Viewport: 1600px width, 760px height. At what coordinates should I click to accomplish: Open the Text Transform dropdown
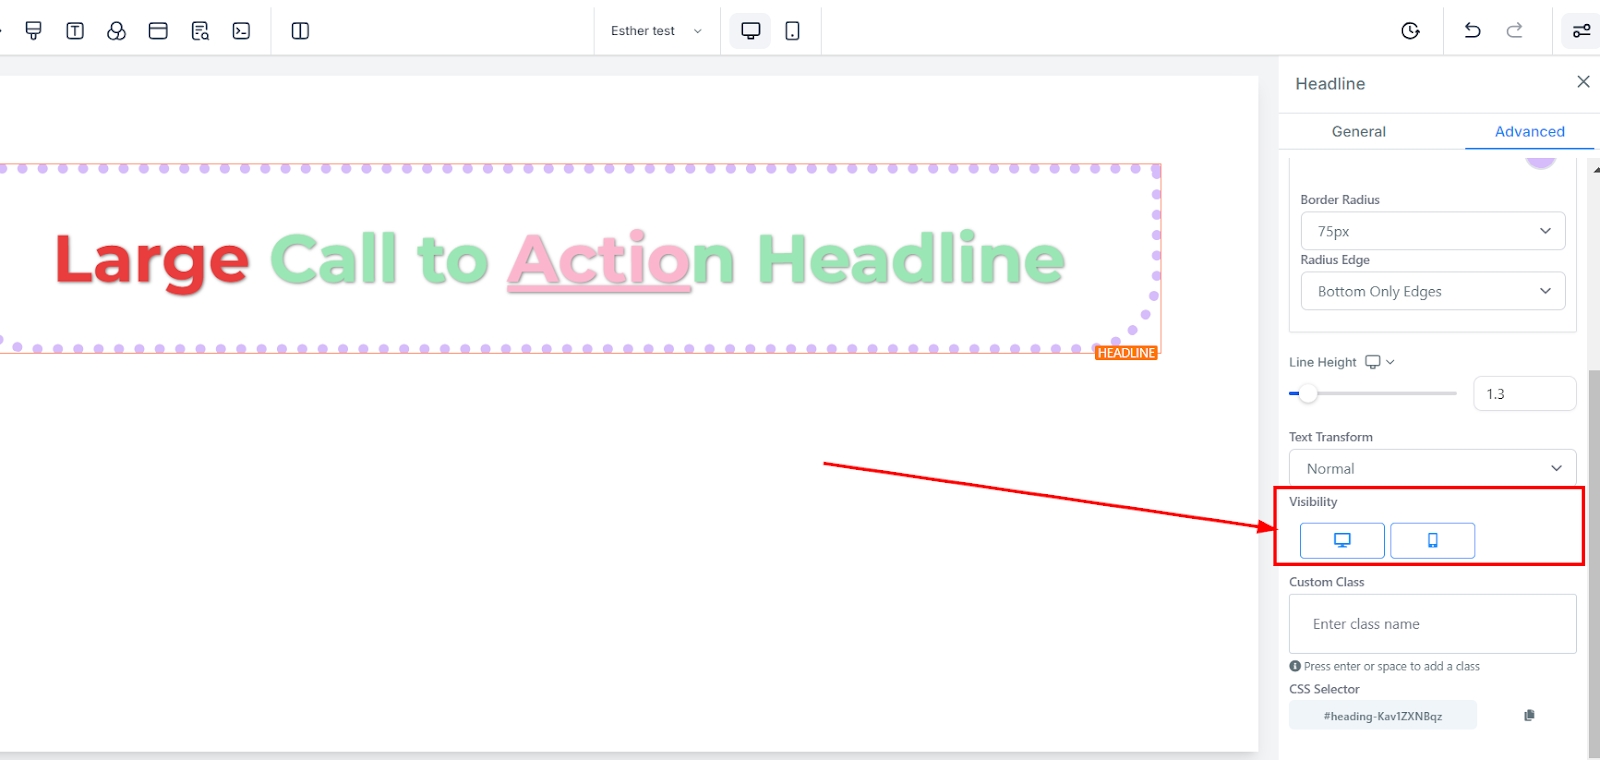click(1432, 468)
